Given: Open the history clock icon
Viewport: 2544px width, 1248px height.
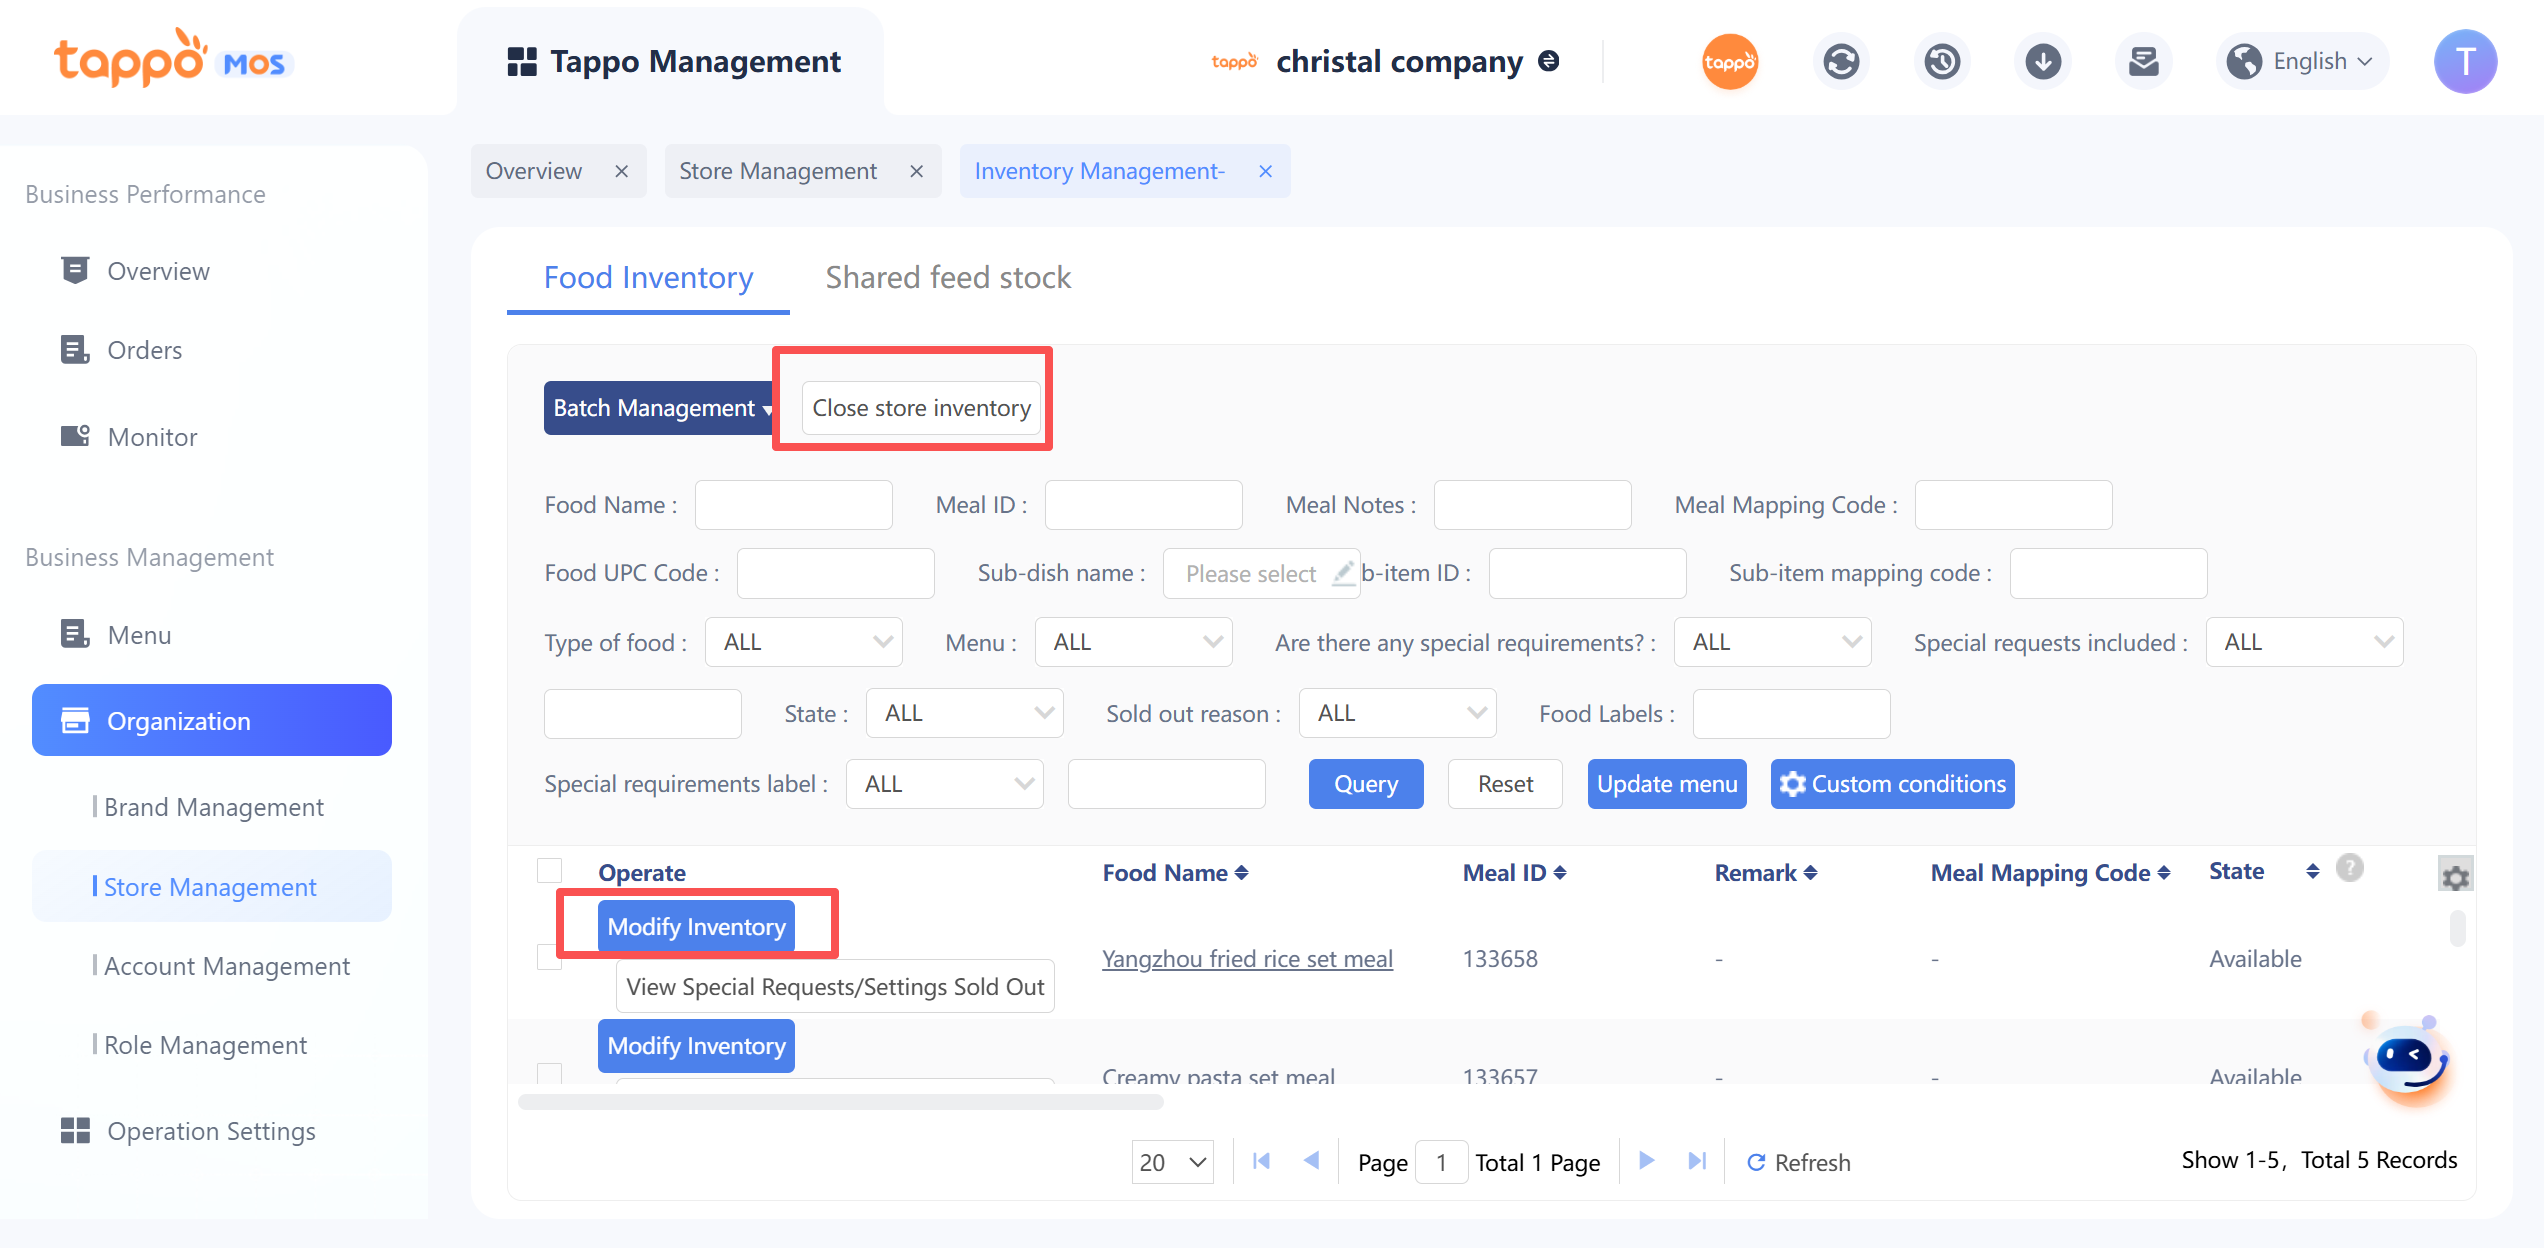Looking at the screenshot, I should (x=1942, y=62).
